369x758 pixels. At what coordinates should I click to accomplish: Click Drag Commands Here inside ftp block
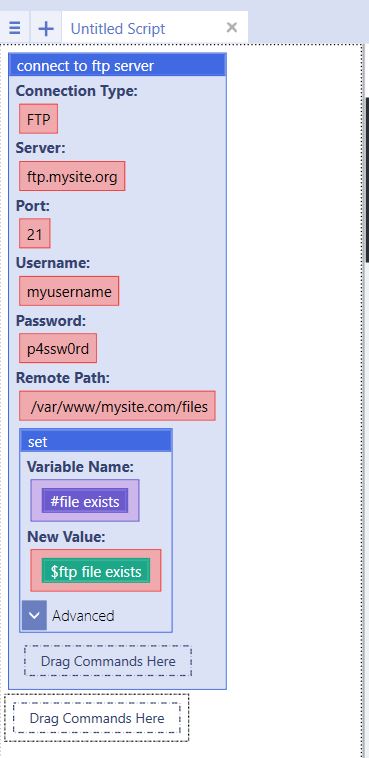pyautogui.click(x=108, y=661)
